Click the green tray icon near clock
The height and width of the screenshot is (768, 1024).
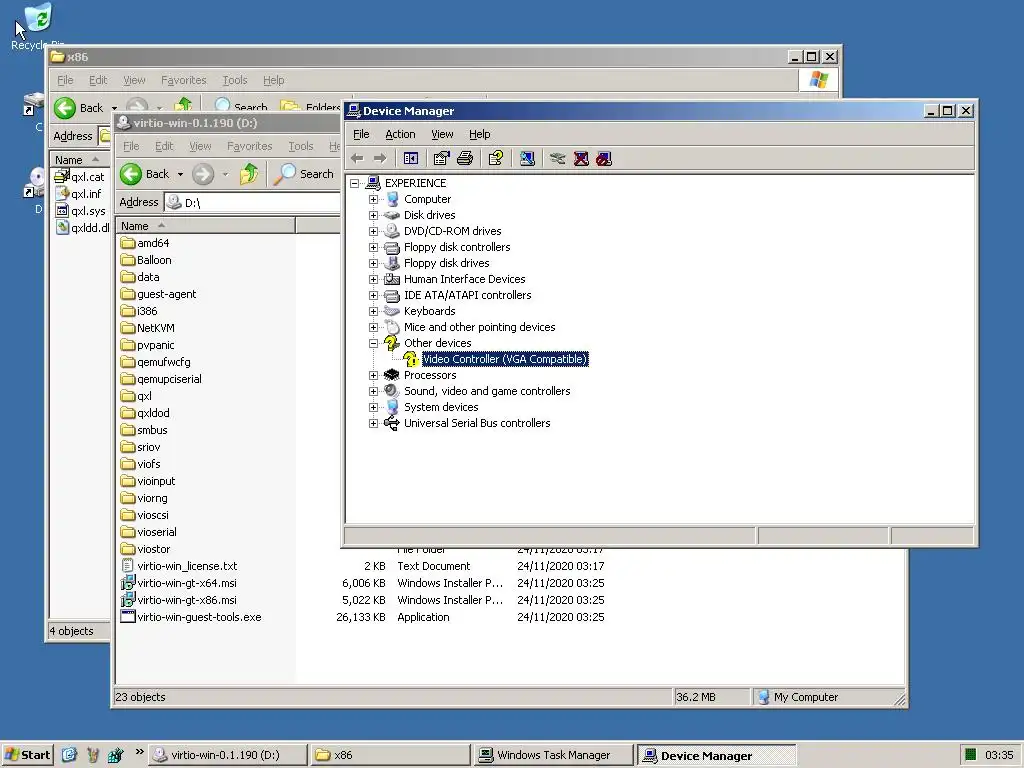tap(970, 755)
